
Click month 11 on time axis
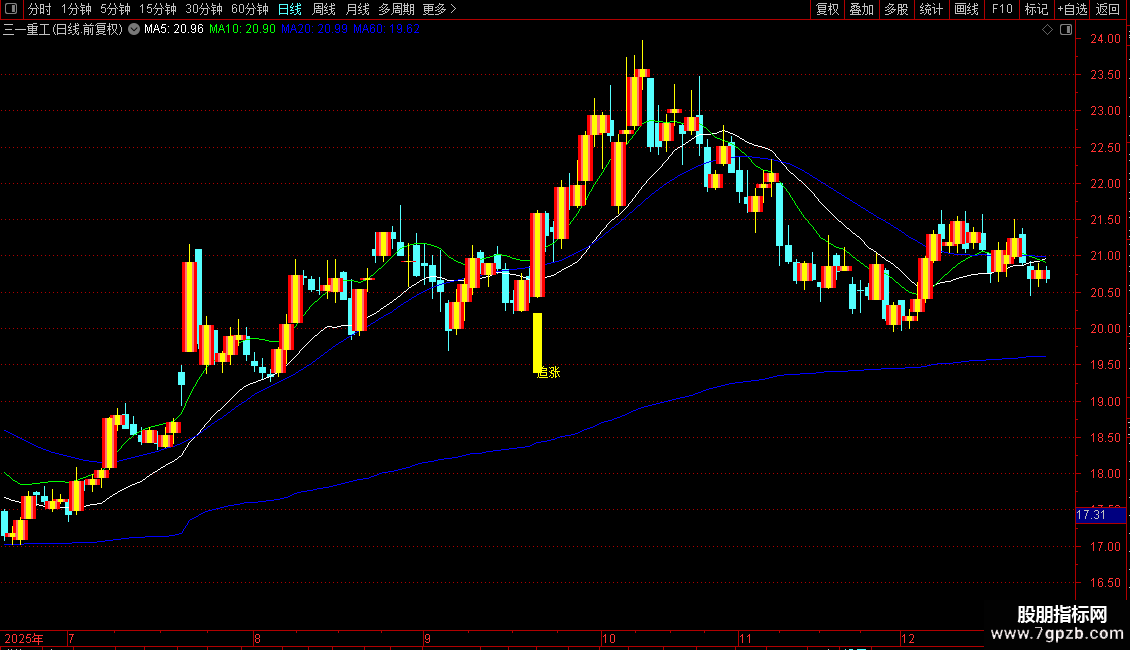(x=744, y=638)
